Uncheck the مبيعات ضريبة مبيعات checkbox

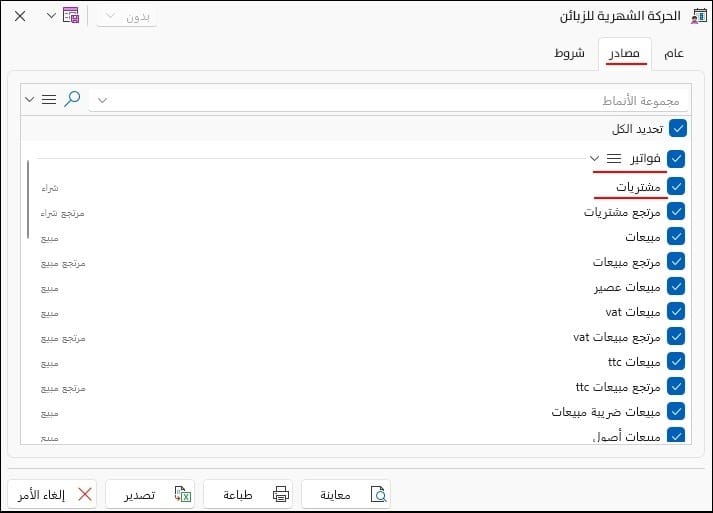[x=676, y=412]
